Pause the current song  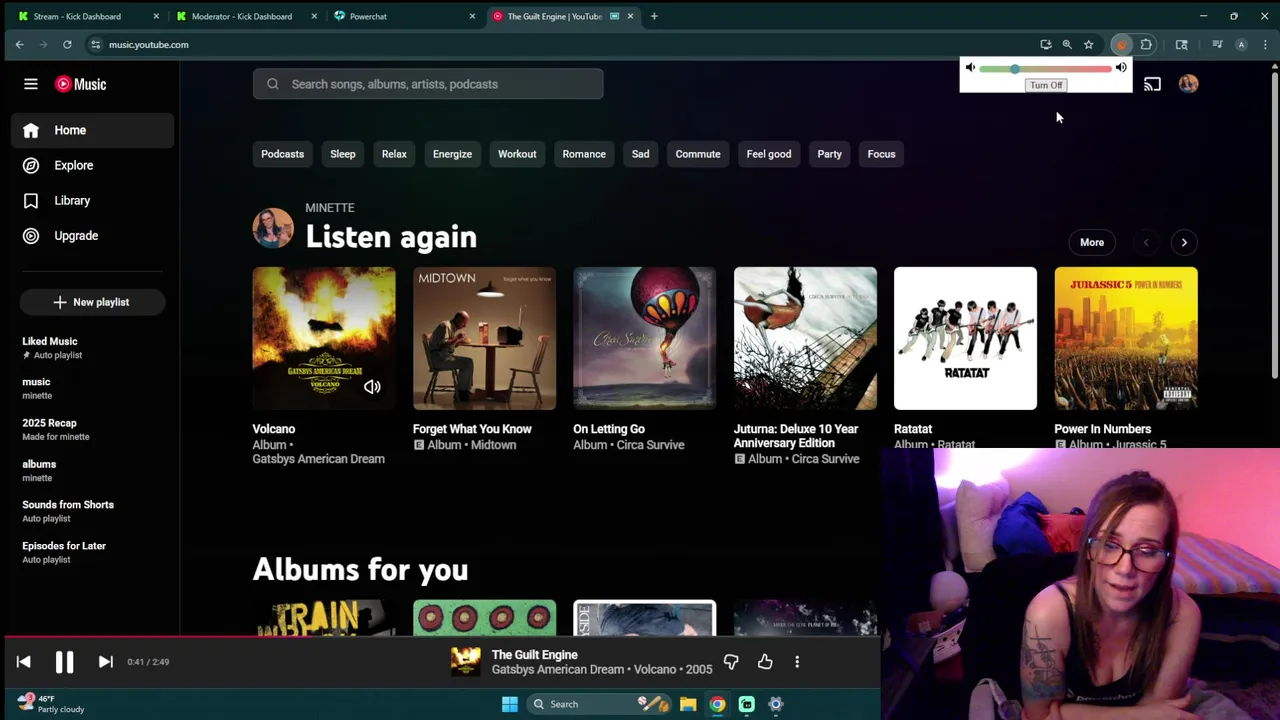64,662
